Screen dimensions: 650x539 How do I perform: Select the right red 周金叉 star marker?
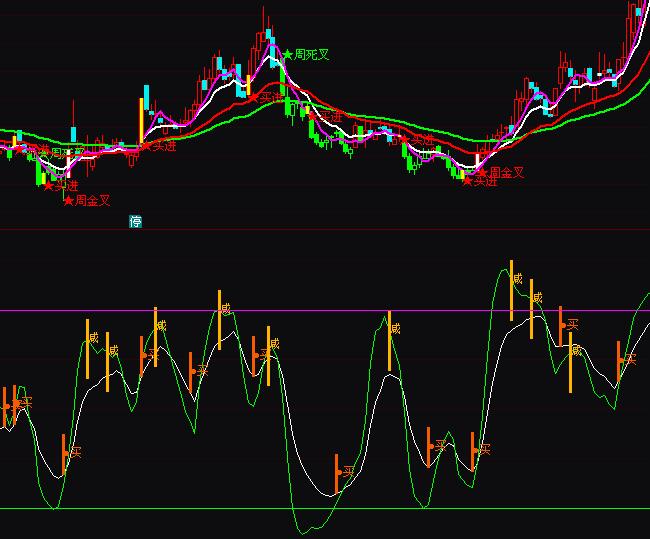(x=481, y=172)
